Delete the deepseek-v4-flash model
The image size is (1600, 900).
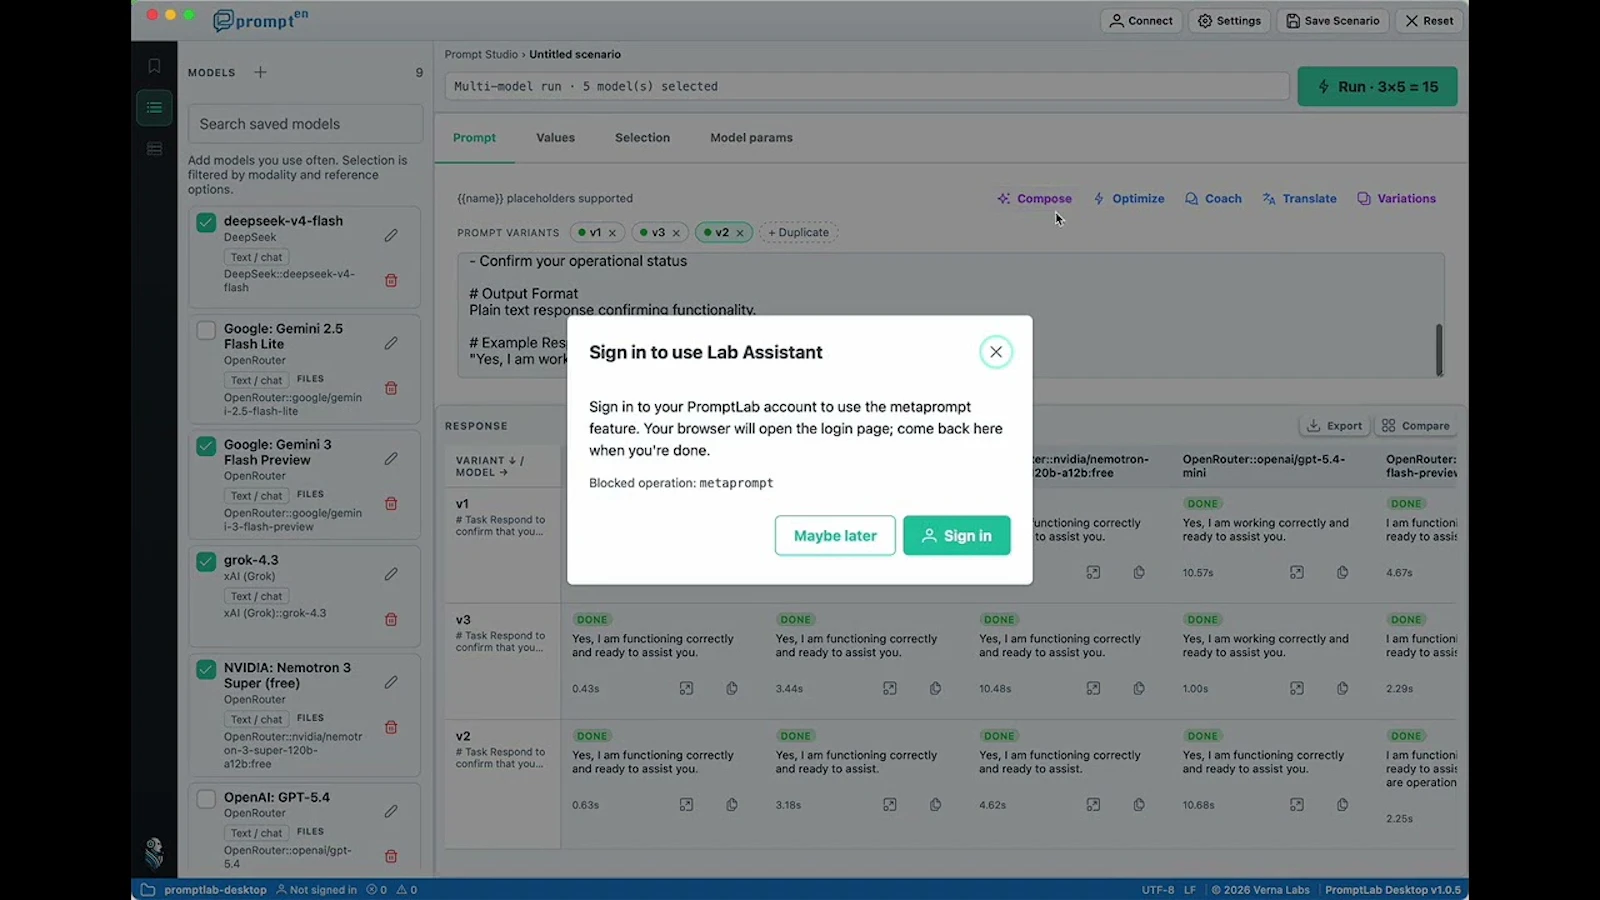pos(391,281)
